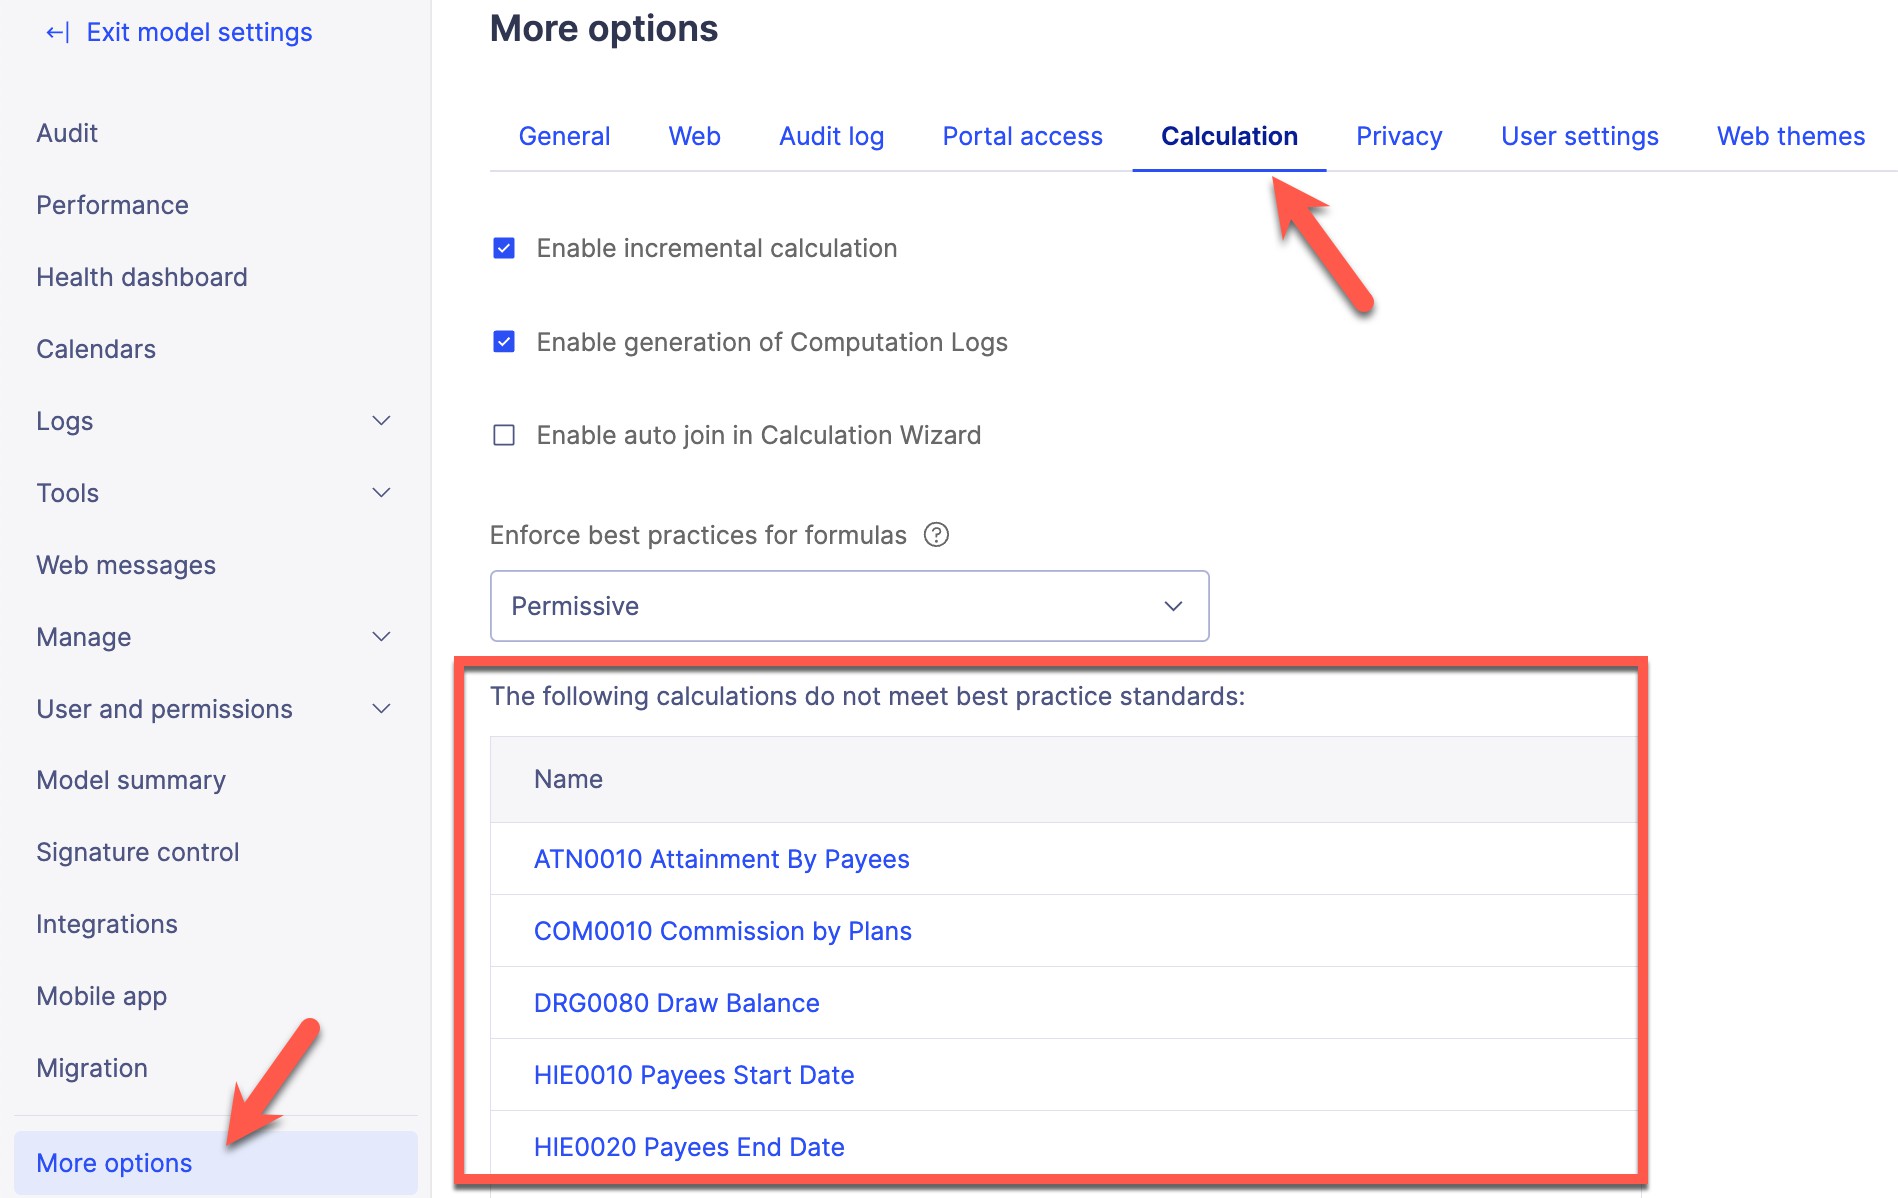Expand the Manage sidebar section
This screenshot has height=1198, width=1898.
(381, 637)
